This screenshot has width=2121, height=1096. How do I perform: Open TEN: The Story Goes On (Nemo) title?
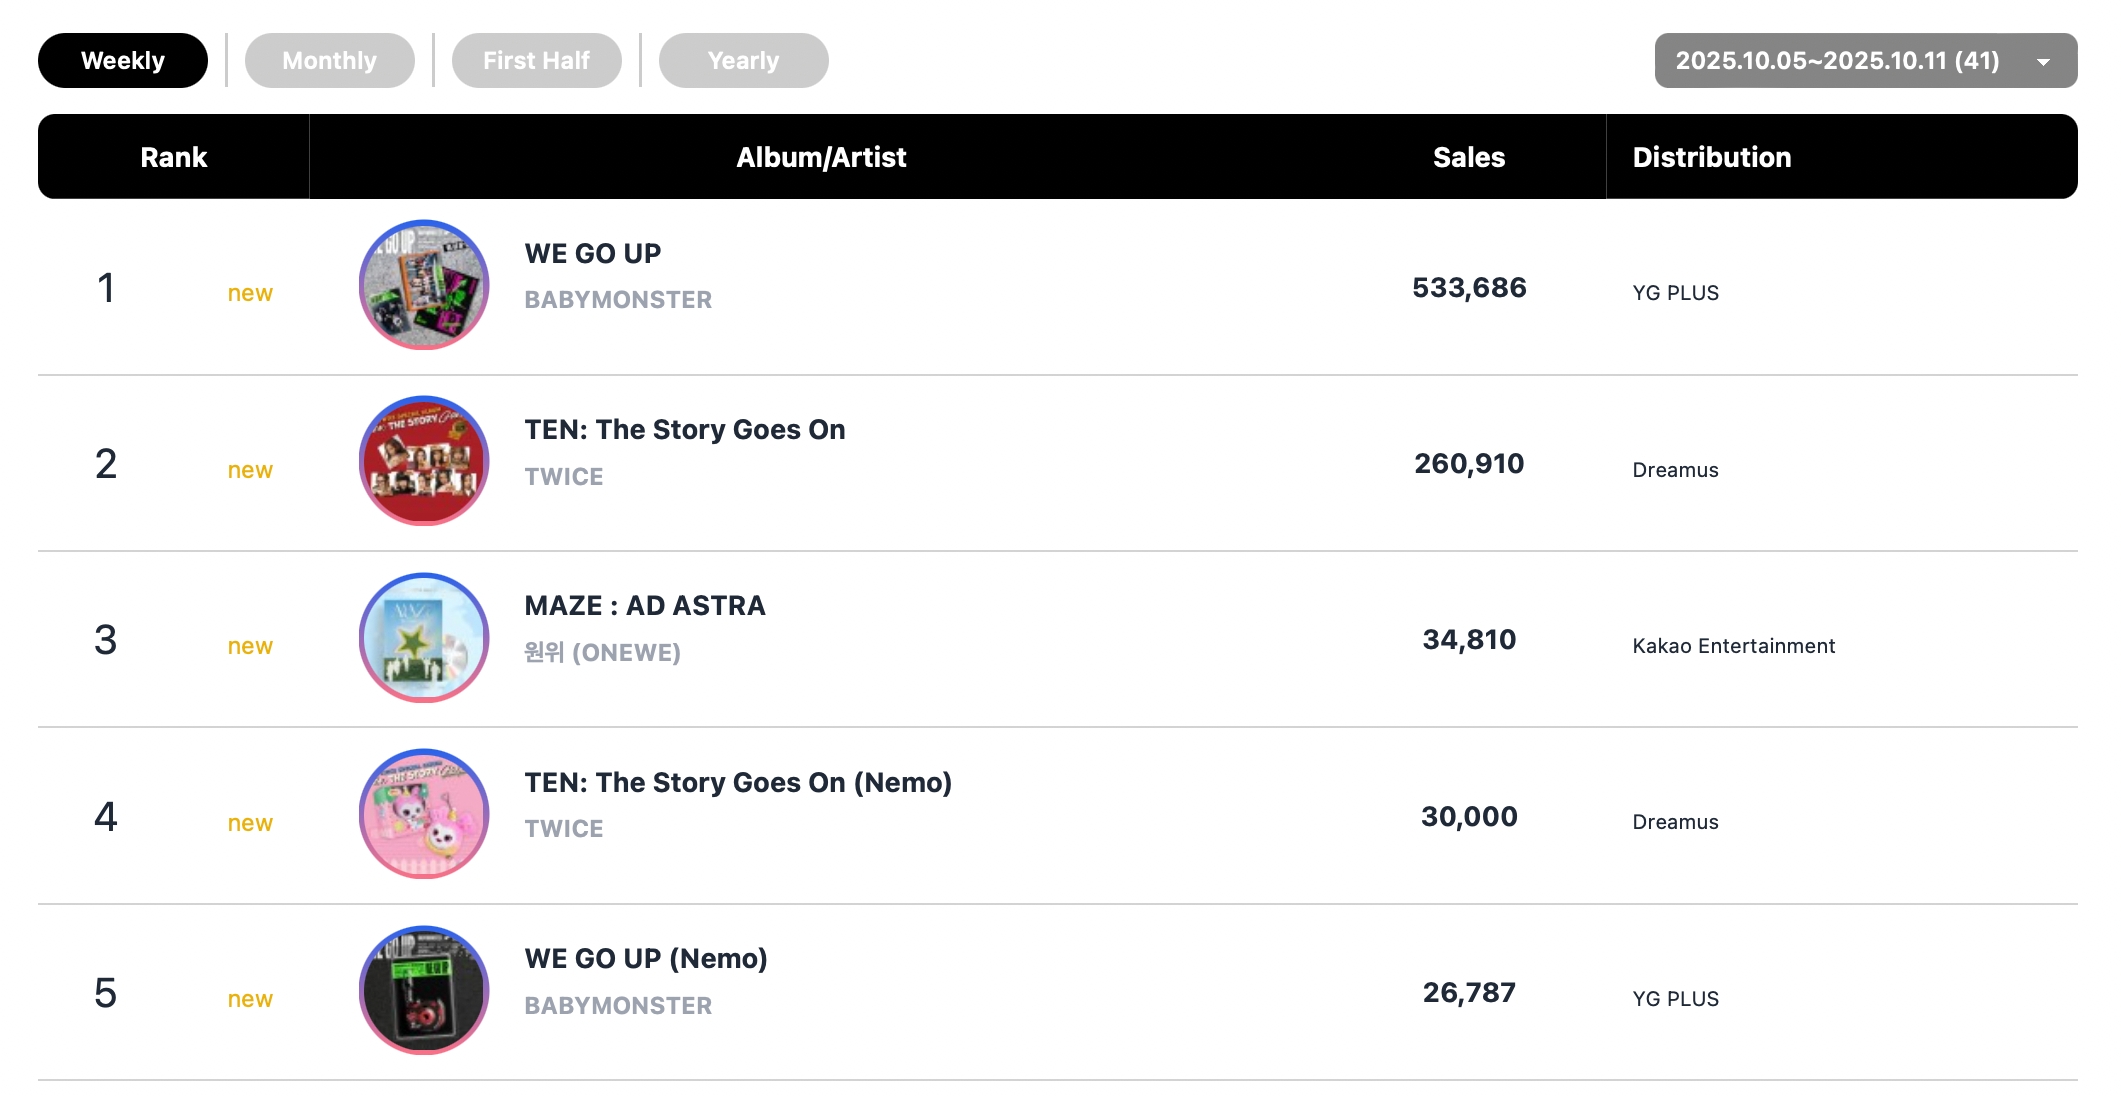point(738,783)
